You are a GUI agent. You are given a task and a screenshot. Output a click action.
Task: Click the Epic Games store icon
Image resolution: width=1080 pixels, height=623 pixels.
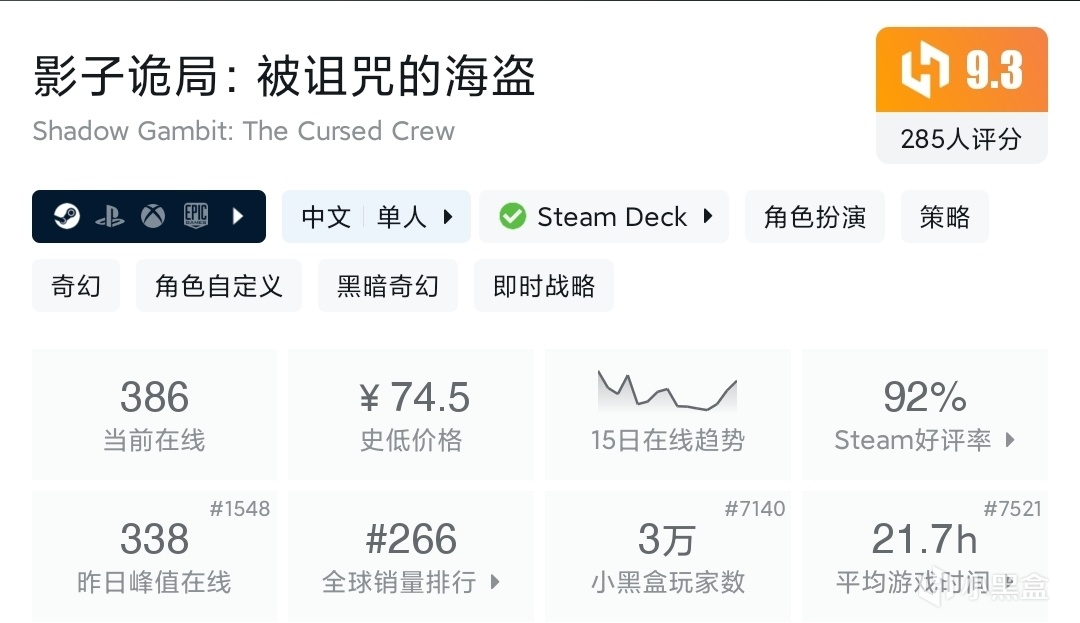click(196, 217)
